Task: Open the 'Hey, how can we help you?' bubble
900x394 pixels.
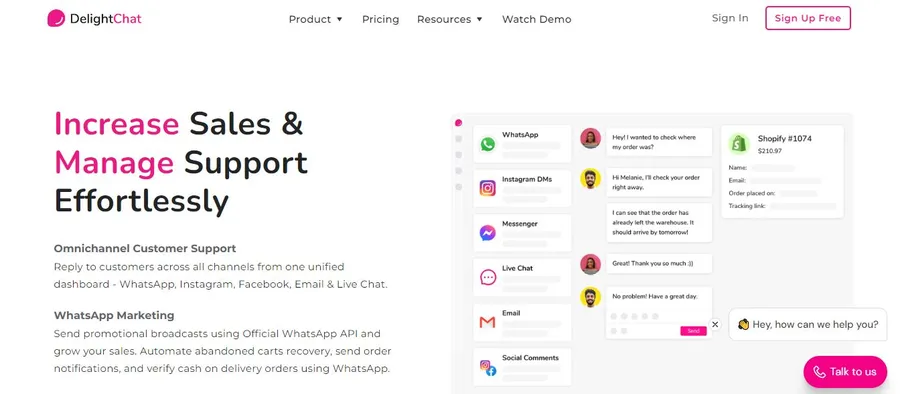Action: pos(808,325)
